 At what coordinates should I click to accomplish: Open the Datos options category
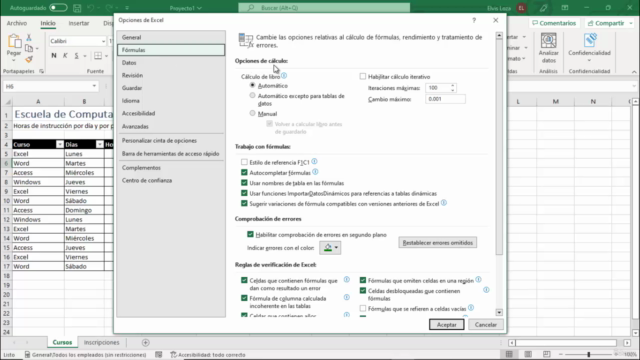(x=171, y=62)
